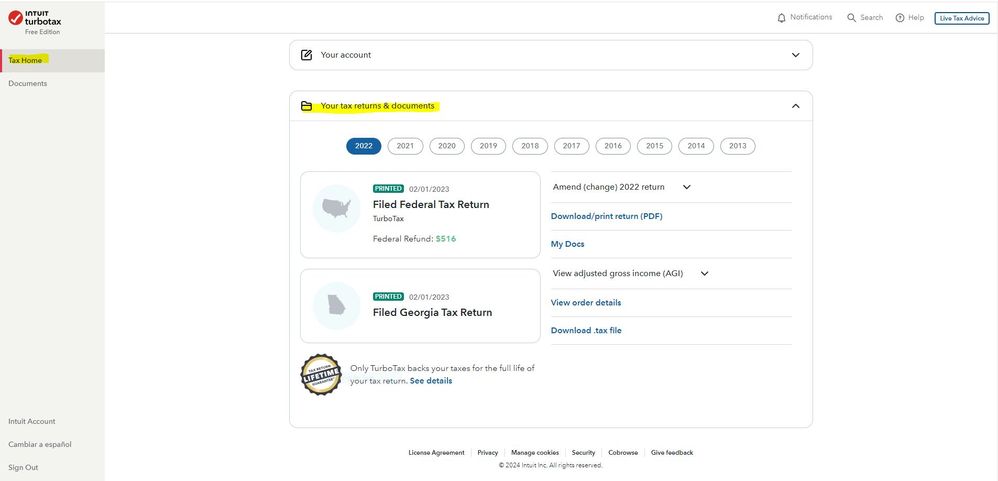The height and width of the screenshot is (481, 998).
Task: Click the Search magnifier icon
Action: coord(851,18)
